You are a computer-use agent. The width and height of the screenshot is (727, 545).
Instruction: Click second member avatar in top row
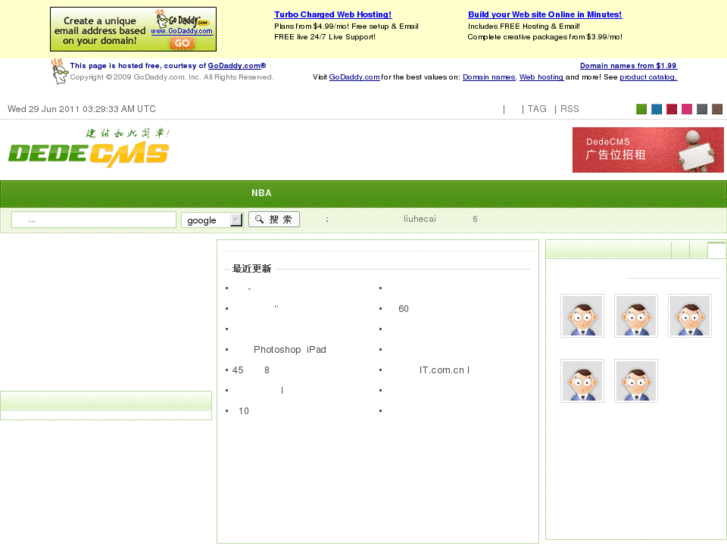pyautogui.click(x=636, y=316)
